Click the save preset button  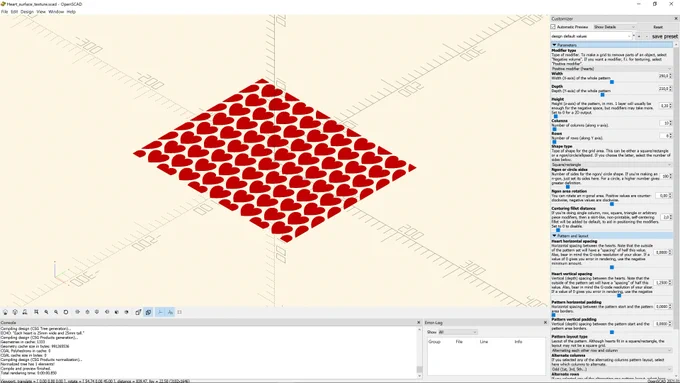pyautogui.click(x=664, y=36)
